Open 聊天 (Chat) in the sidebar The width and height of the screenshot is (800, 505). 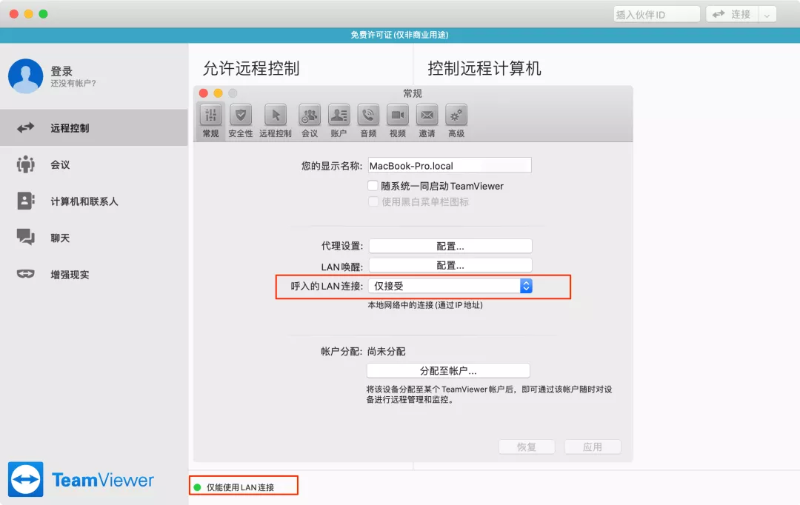coord(94,238)
